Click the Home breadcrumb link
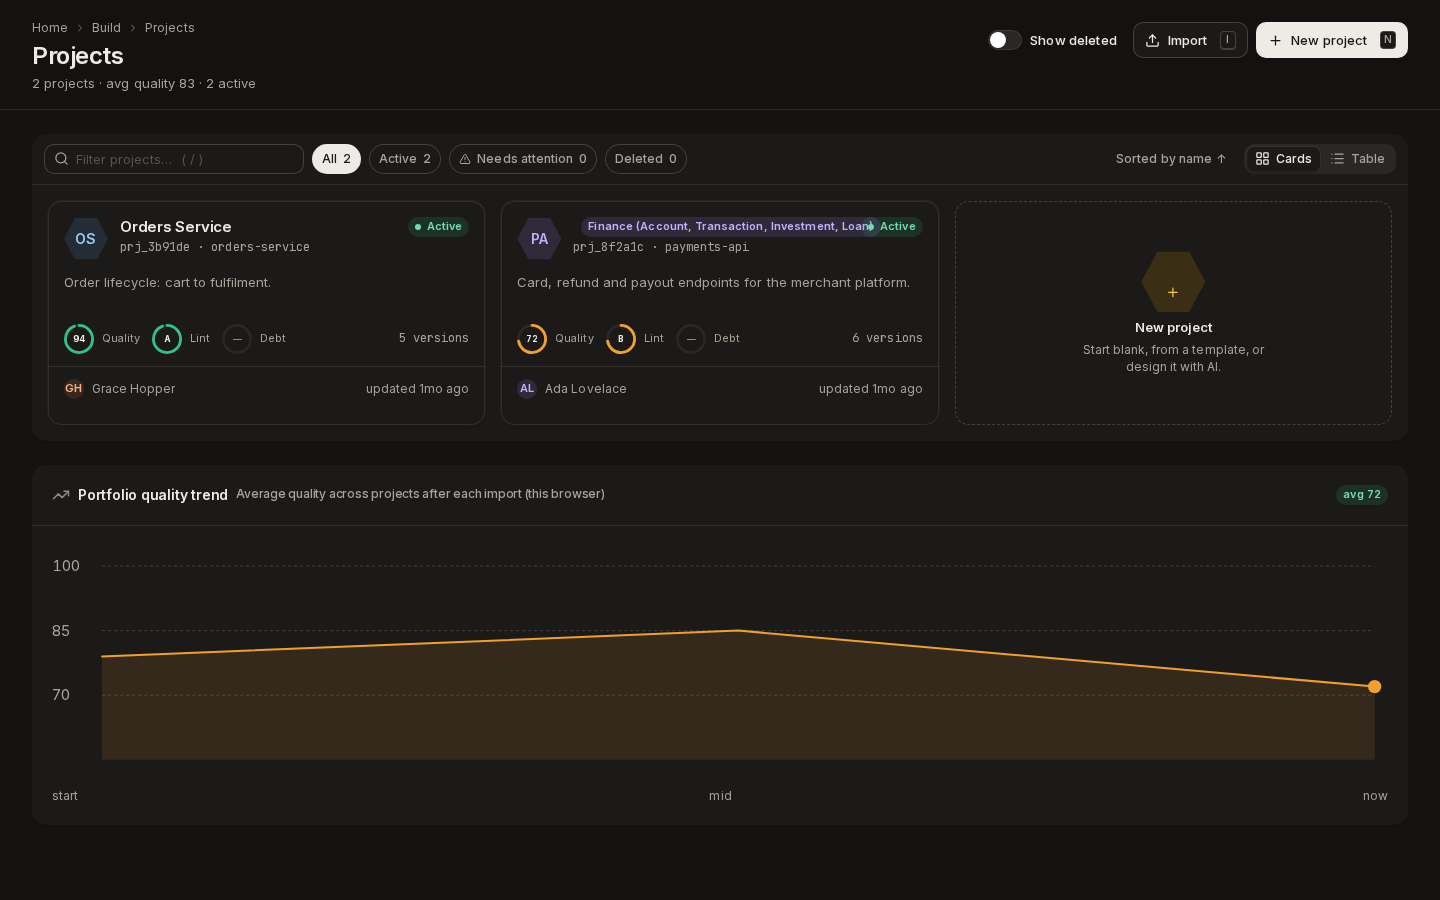This screenshot has height=900, width=1440. (x=50, y=28)
